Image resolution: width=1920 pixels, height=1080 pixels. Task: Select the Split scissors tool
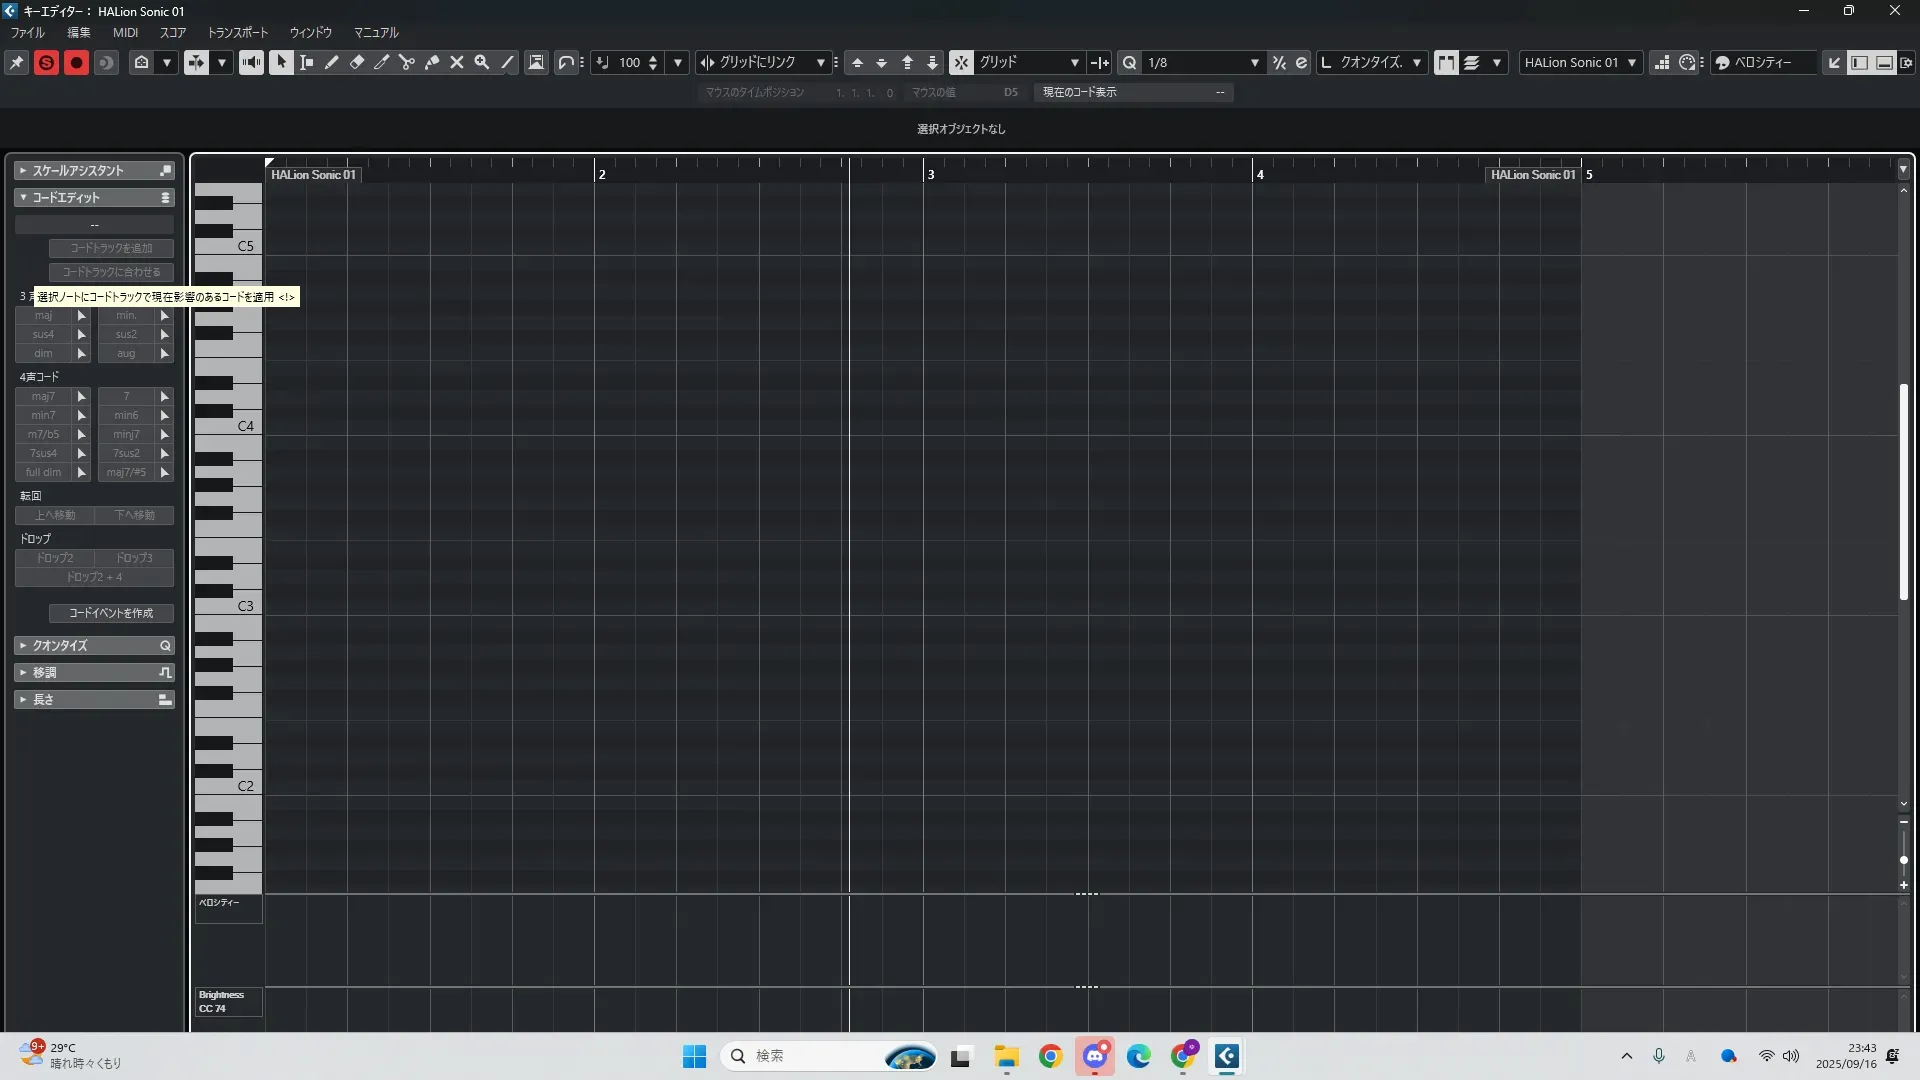[407, 62]
